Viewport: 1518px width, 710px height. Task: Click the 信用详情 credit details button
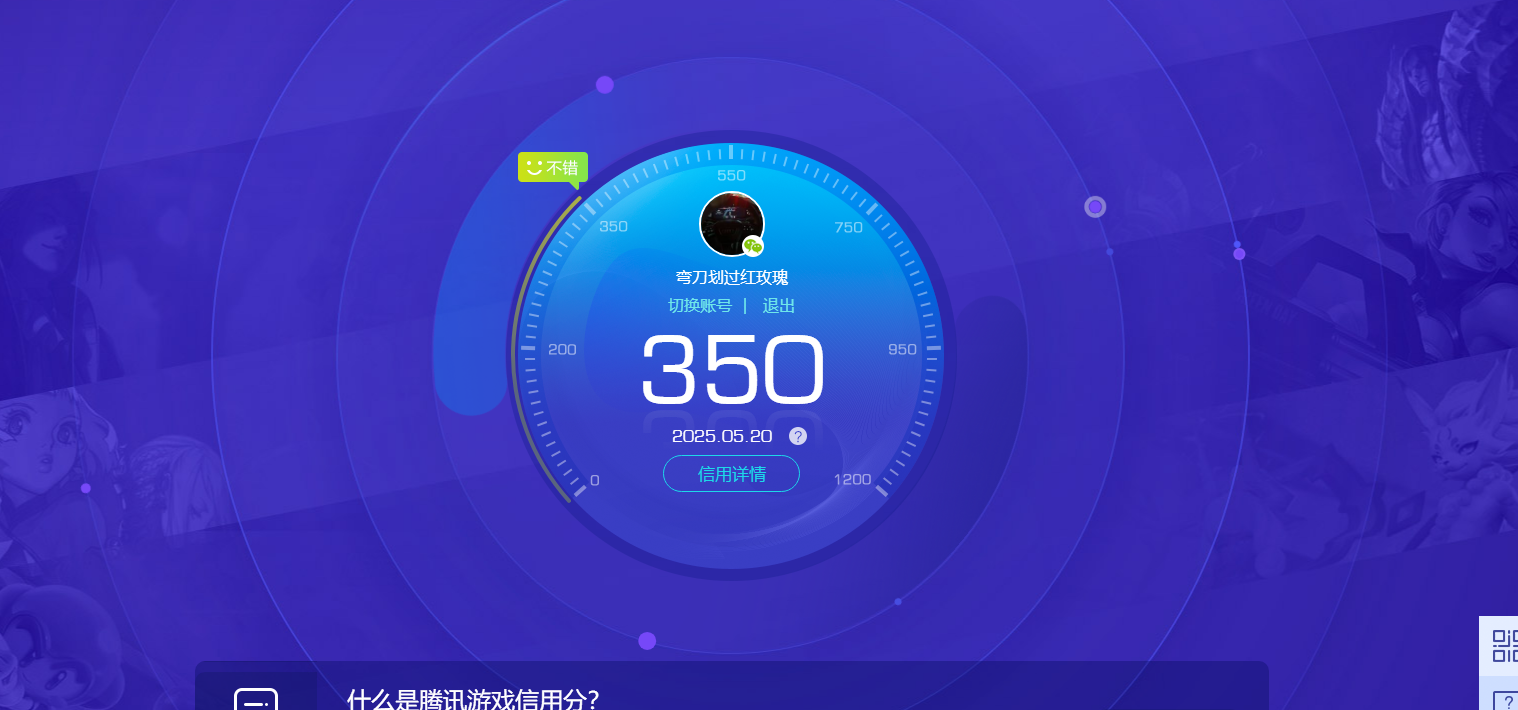(x=731, y=474)
